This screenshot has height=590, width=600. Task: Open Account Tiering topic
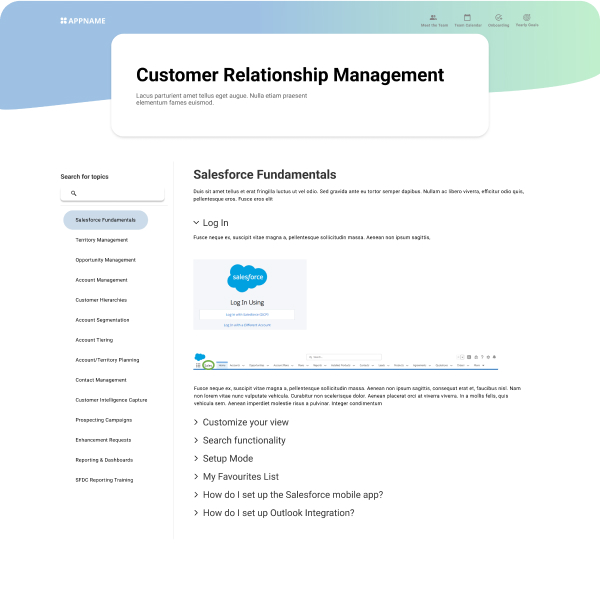click(94, 340)
